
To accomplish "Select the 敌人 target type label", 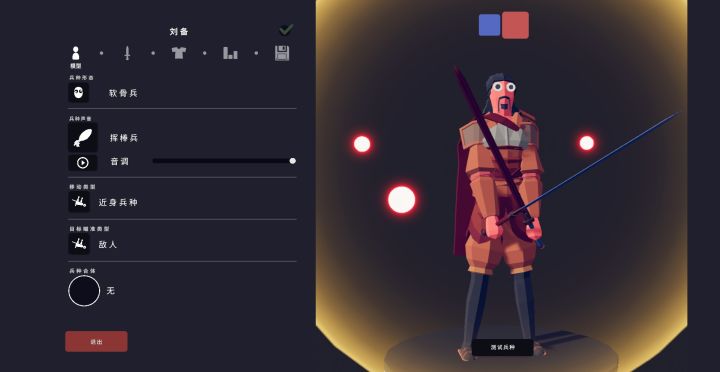I will point(108,244).
